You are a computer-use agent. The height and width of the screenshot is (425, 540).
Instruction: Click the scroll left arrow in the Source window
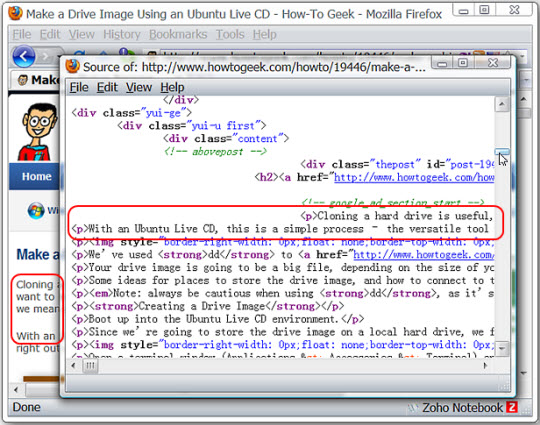coord(73,365)
